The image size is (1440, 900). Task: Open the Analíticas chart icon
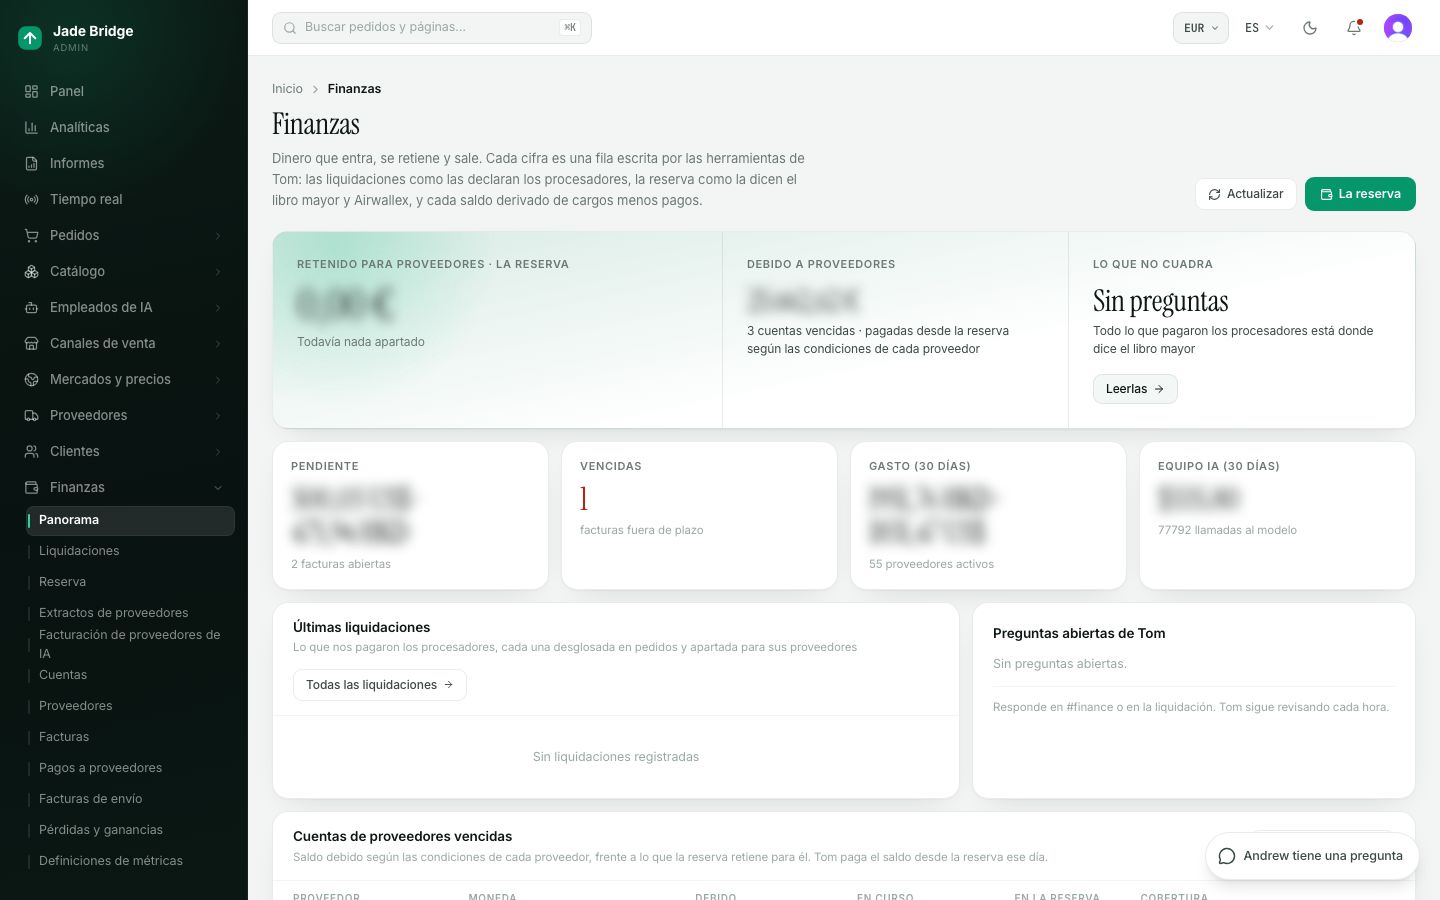coord(31,127)
